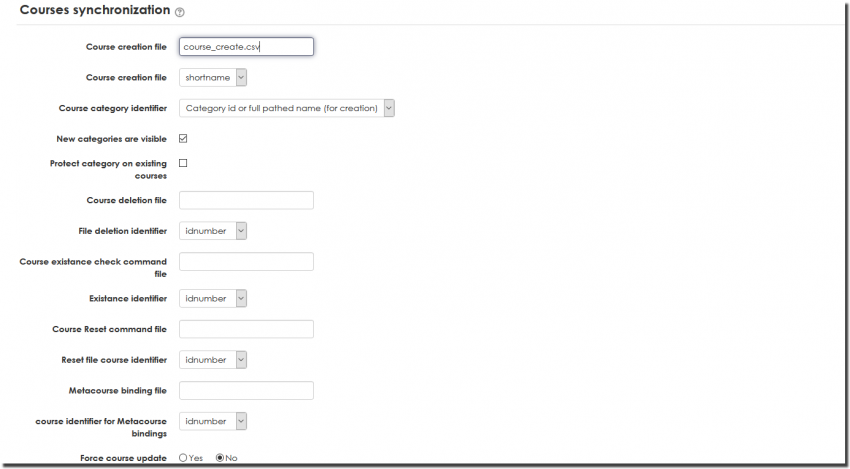Open the File deletion identifier dropdown
This screenshot has width=850, height=469.
(x=213, y=231)
